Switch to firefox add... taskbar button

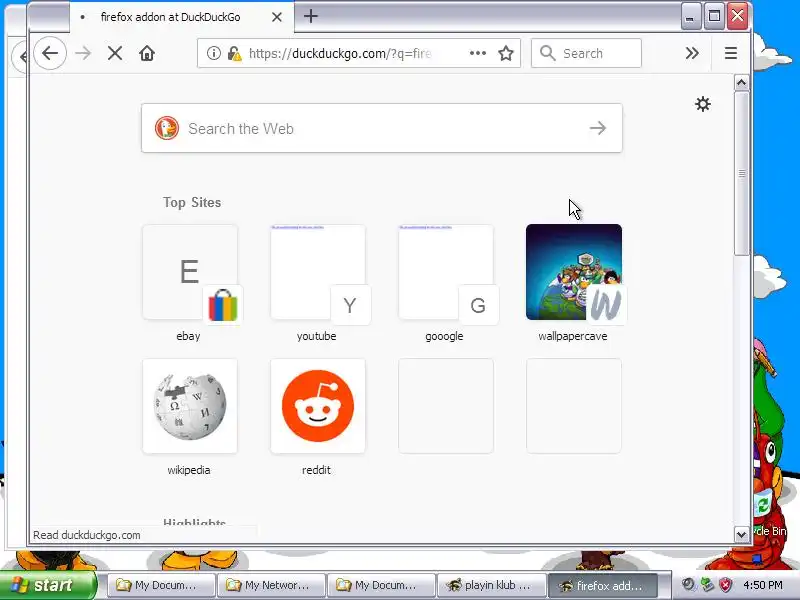[x=603, y=585]
